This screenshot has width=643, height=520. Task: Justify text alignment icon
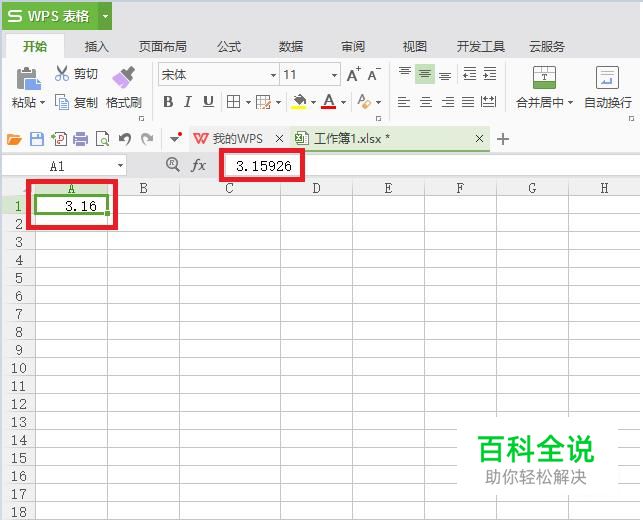coord(468,102)
